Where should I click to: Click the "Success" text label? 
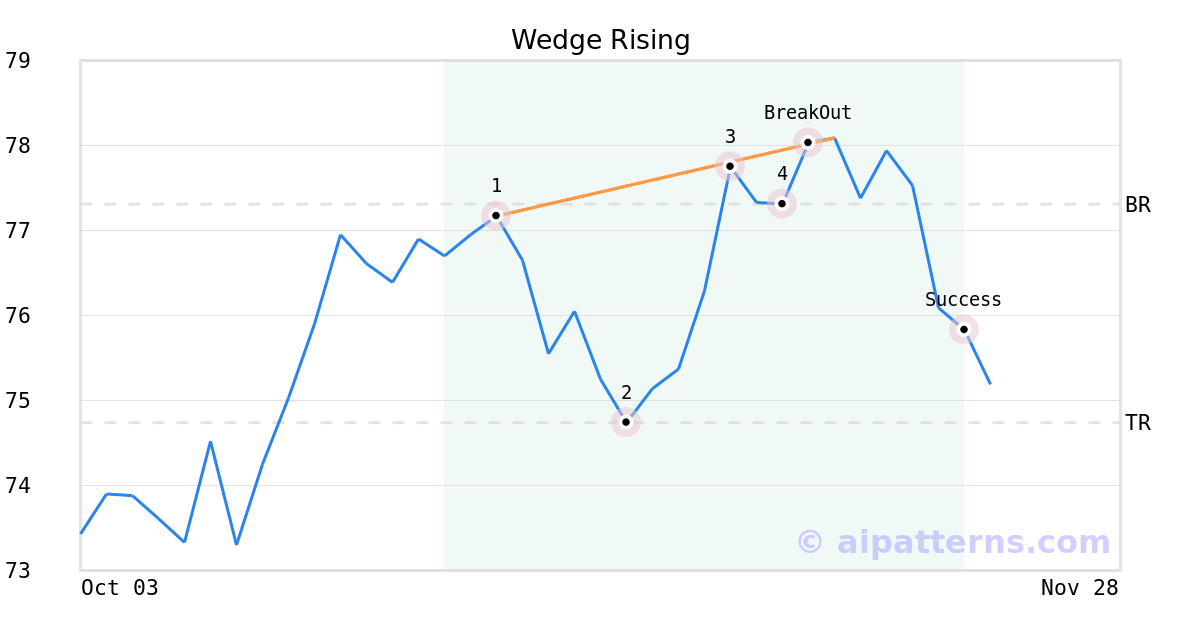tap(963, 300)
